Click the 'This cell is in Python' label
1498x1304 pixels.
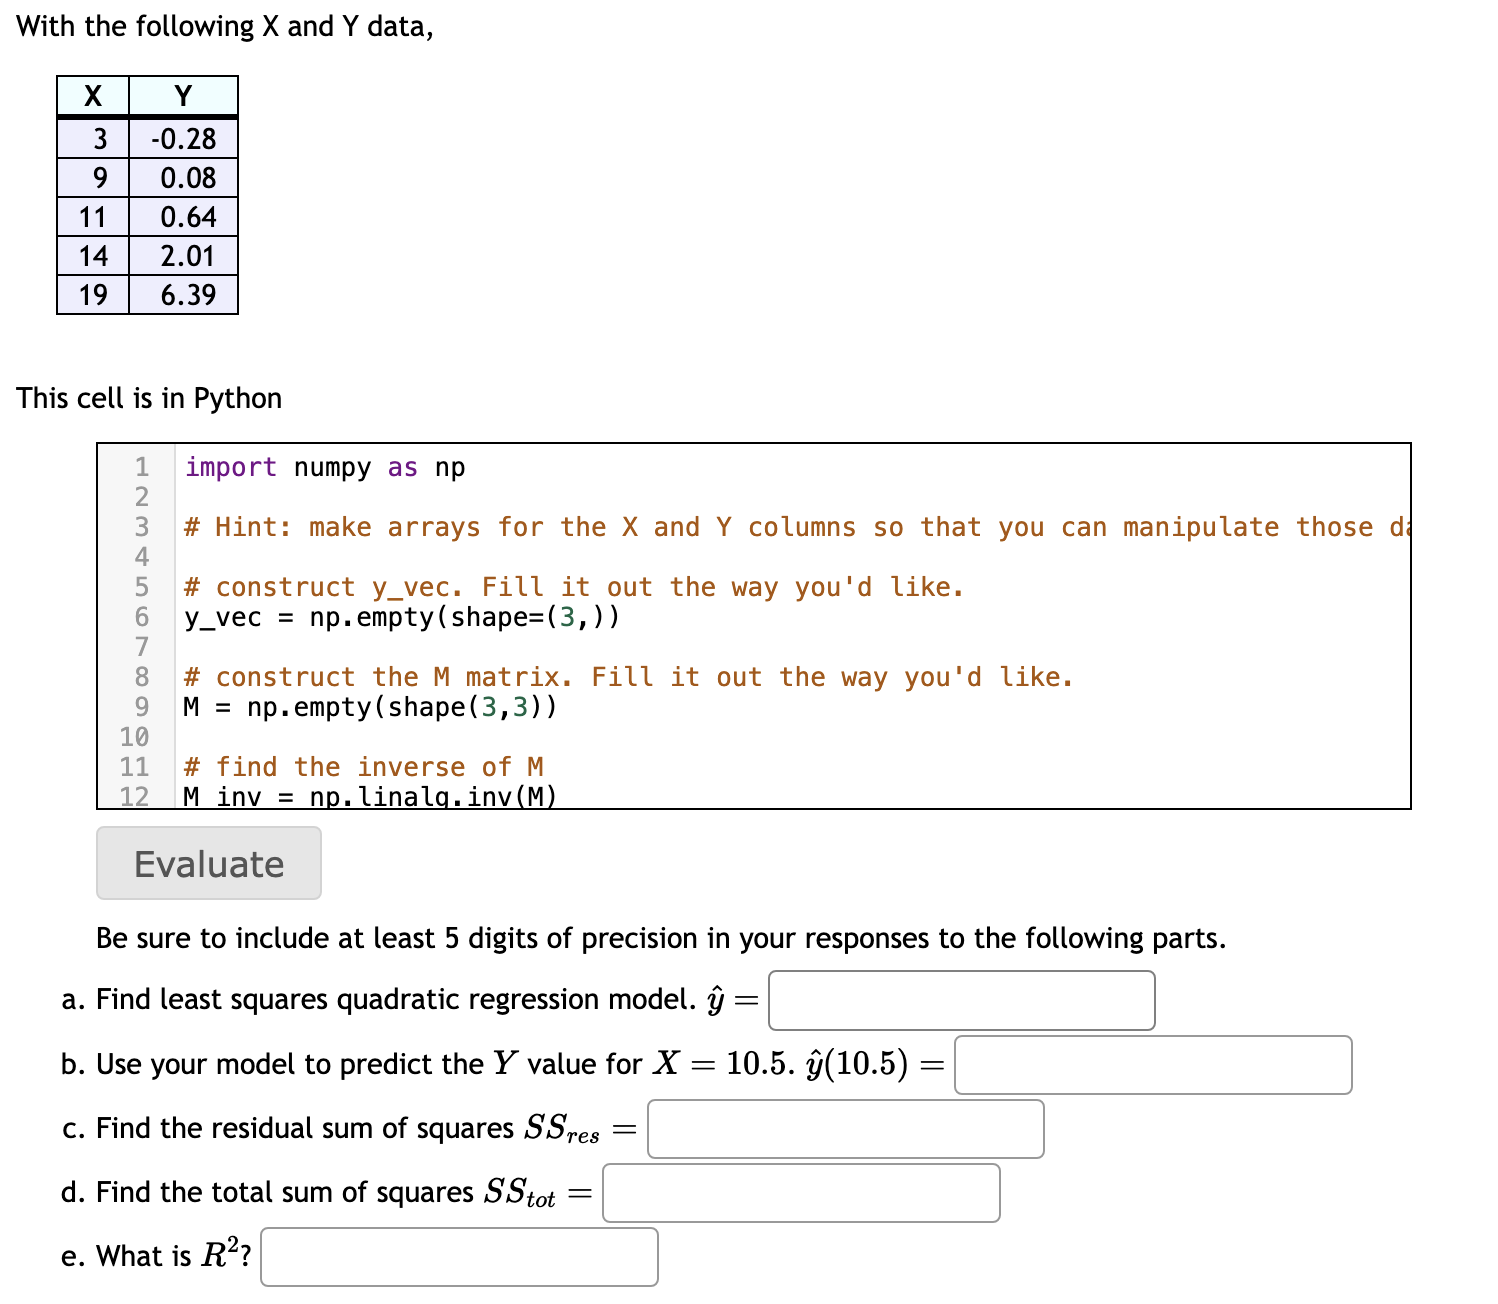point(149,398)
